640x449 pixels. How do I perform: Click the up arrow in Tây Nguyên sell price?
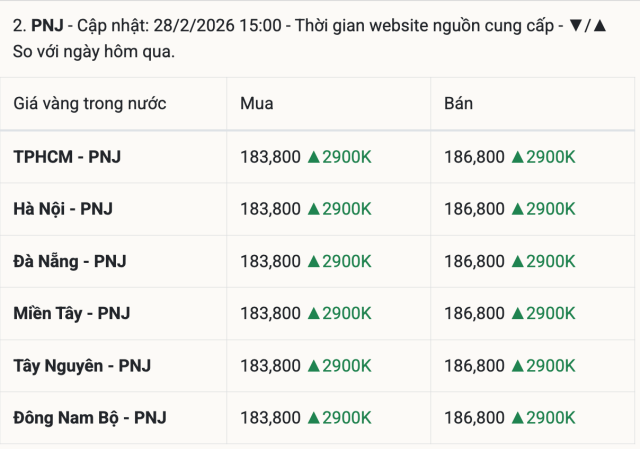(518, 365)
